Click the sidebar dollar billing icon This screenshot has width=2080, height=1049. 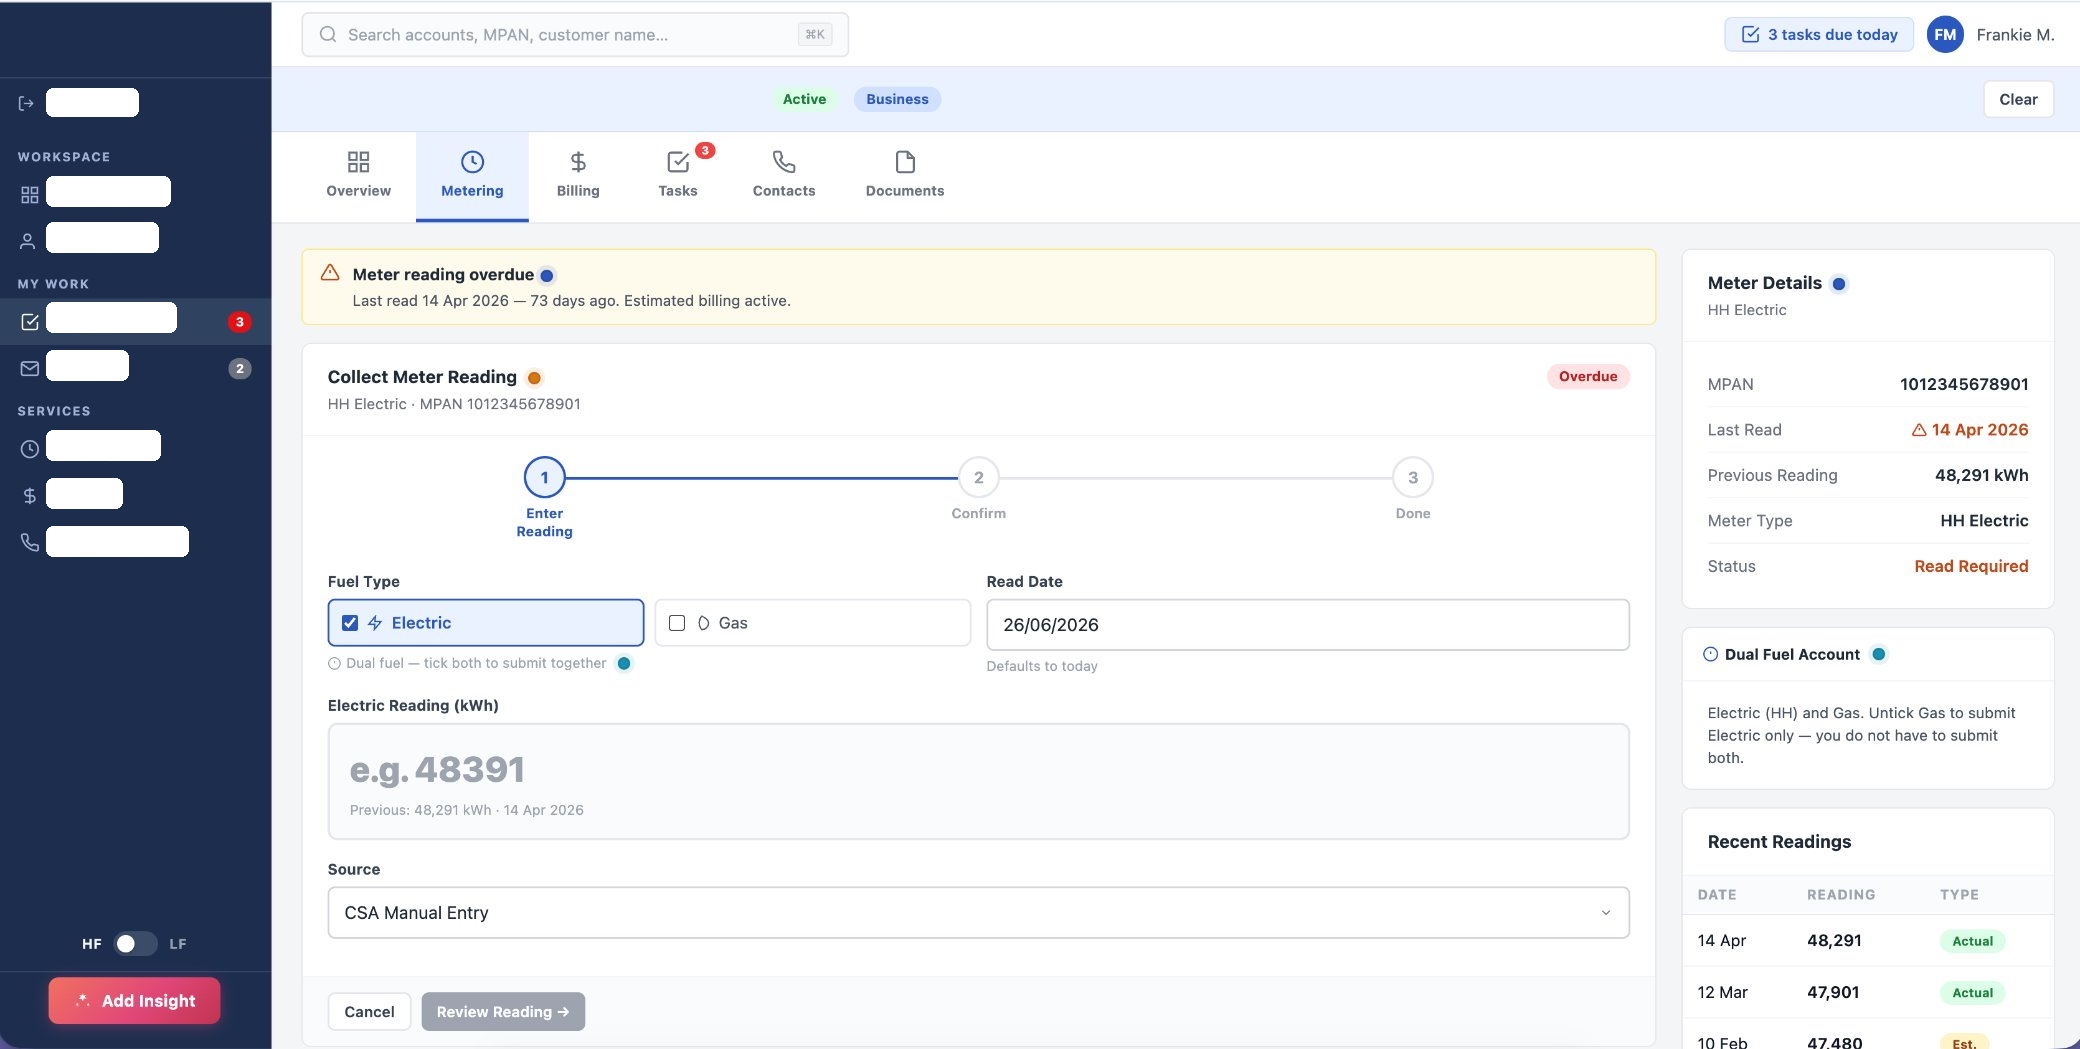30,495
